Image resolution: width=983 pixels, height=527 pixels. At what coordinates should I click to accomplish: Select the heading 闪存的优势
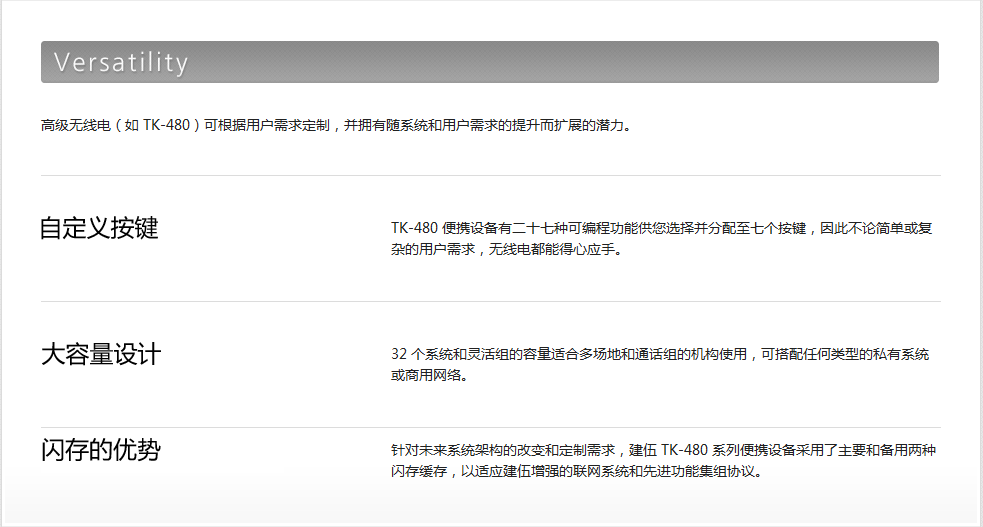click(x=101, y=450)
